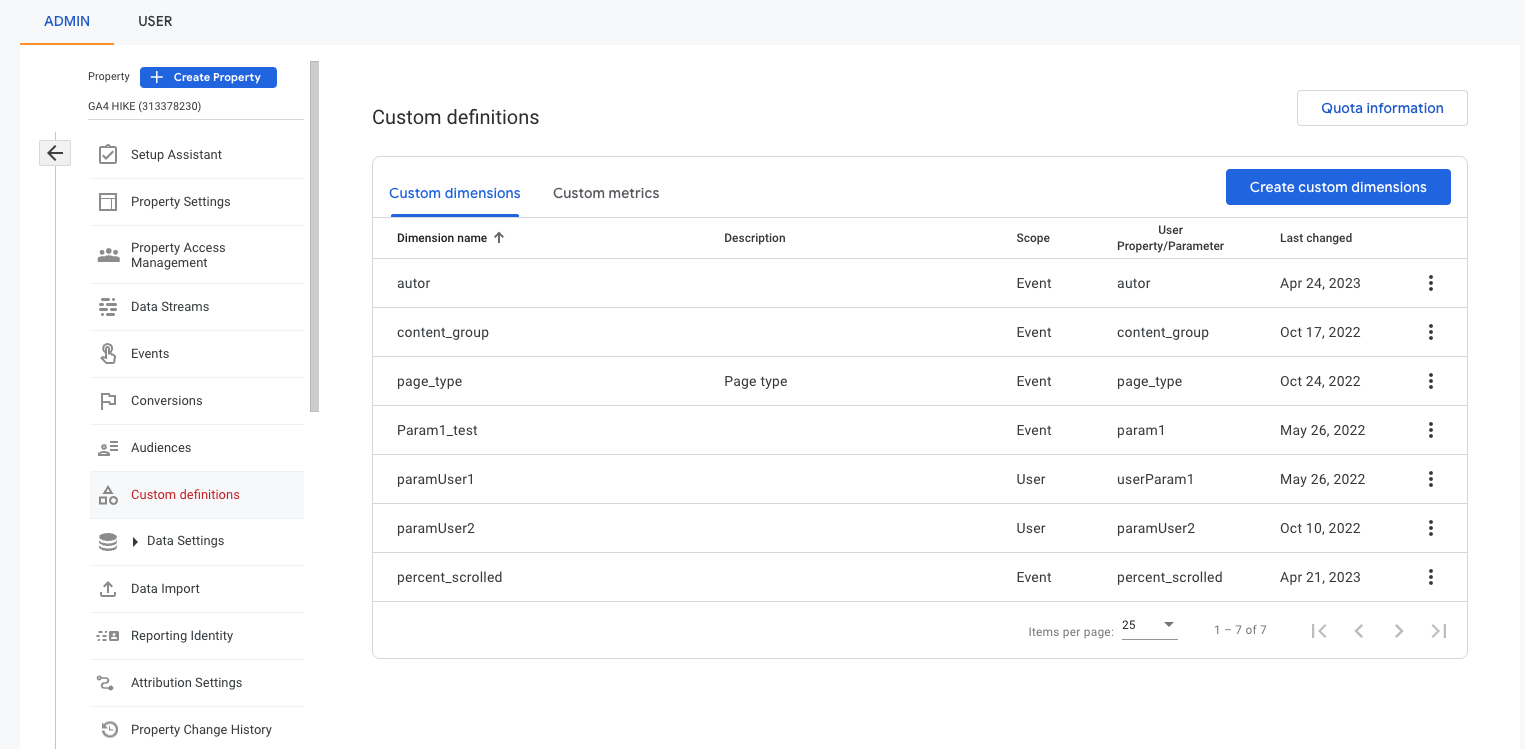The height and width of the screenshot is (749, 1525).
Task: Click the Property Access Management people icon
Action: tap(108, 255)
